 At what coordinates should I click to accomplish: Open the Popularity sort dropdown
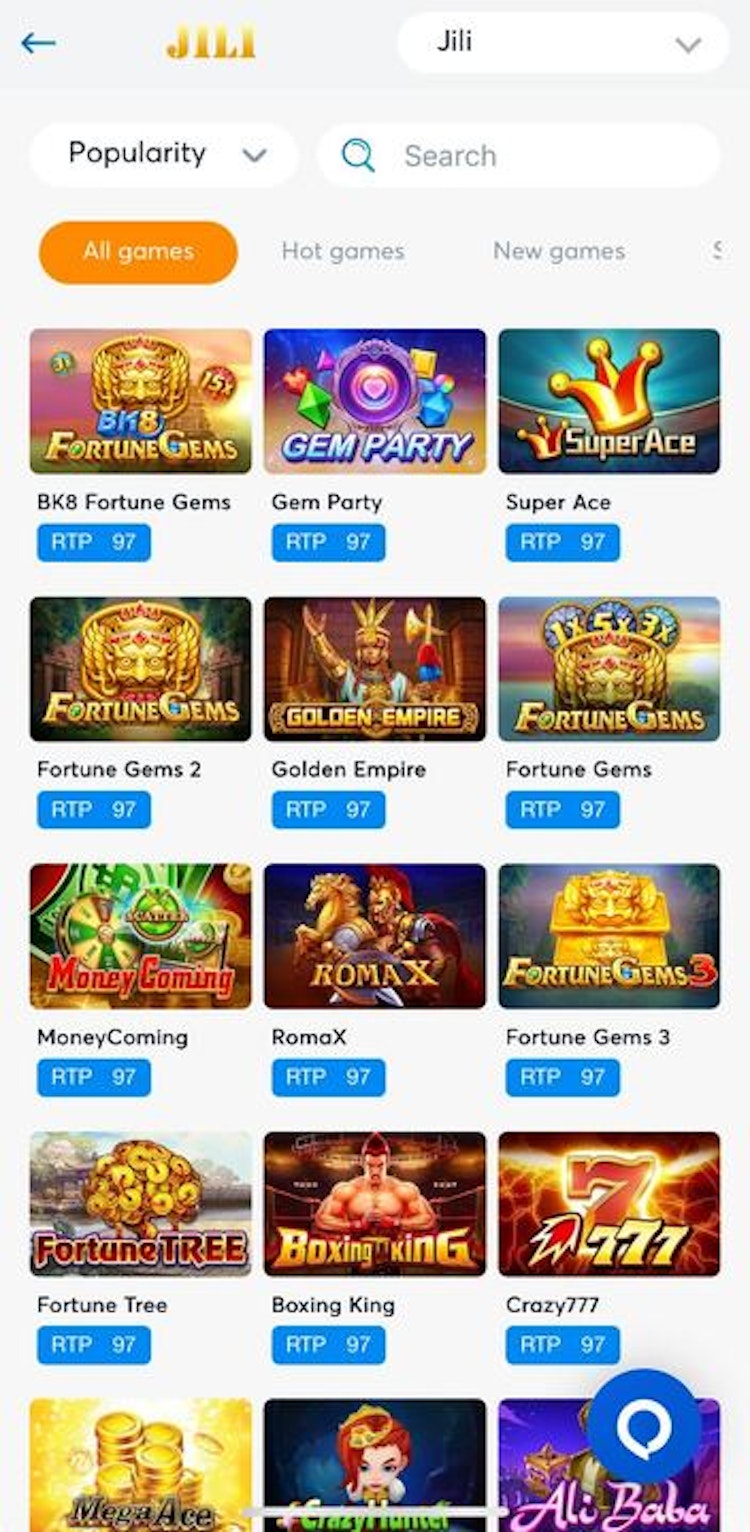[164, 155]
